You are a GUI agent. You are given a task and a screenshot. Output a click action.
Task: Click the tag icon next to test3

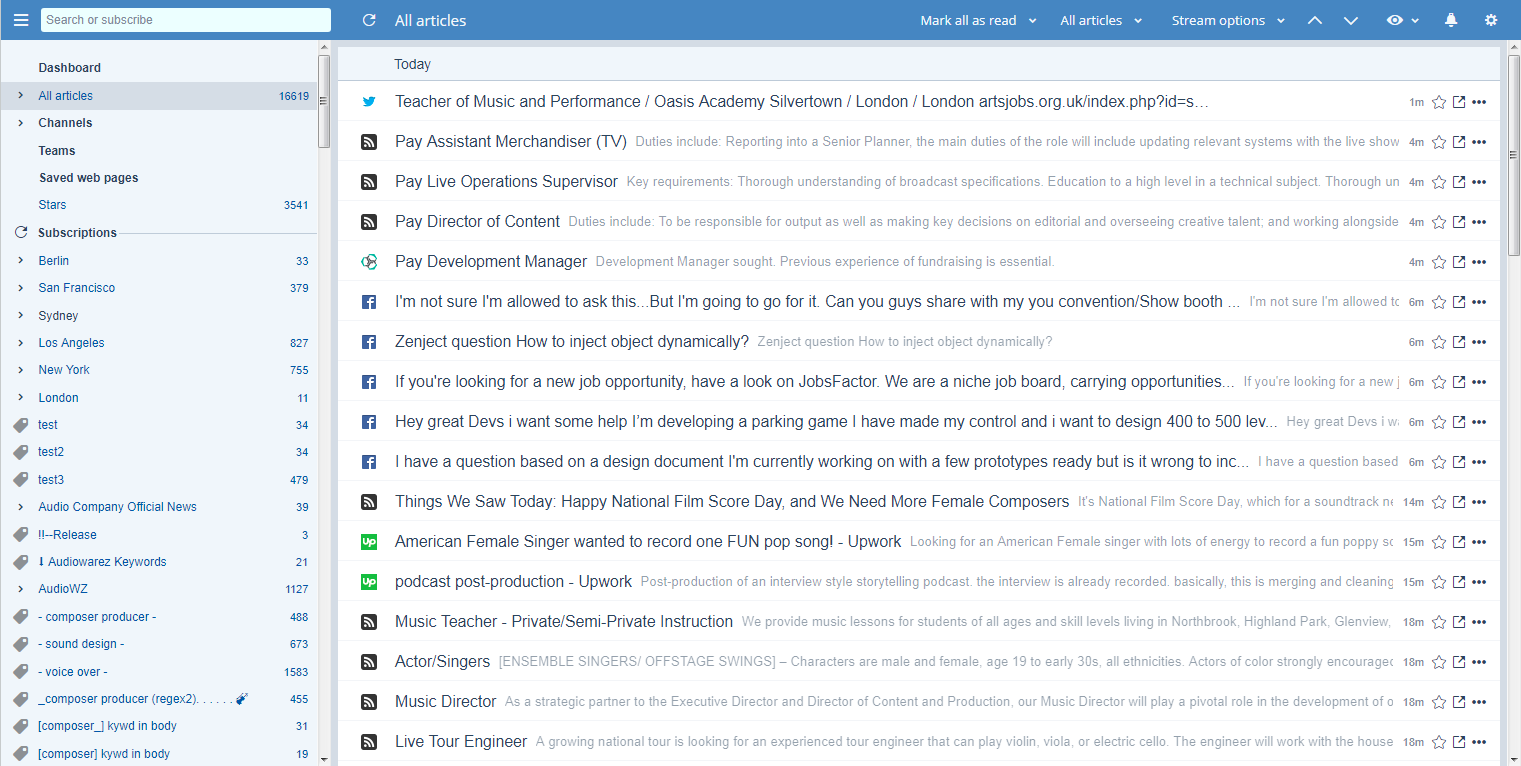coord(21,480)
